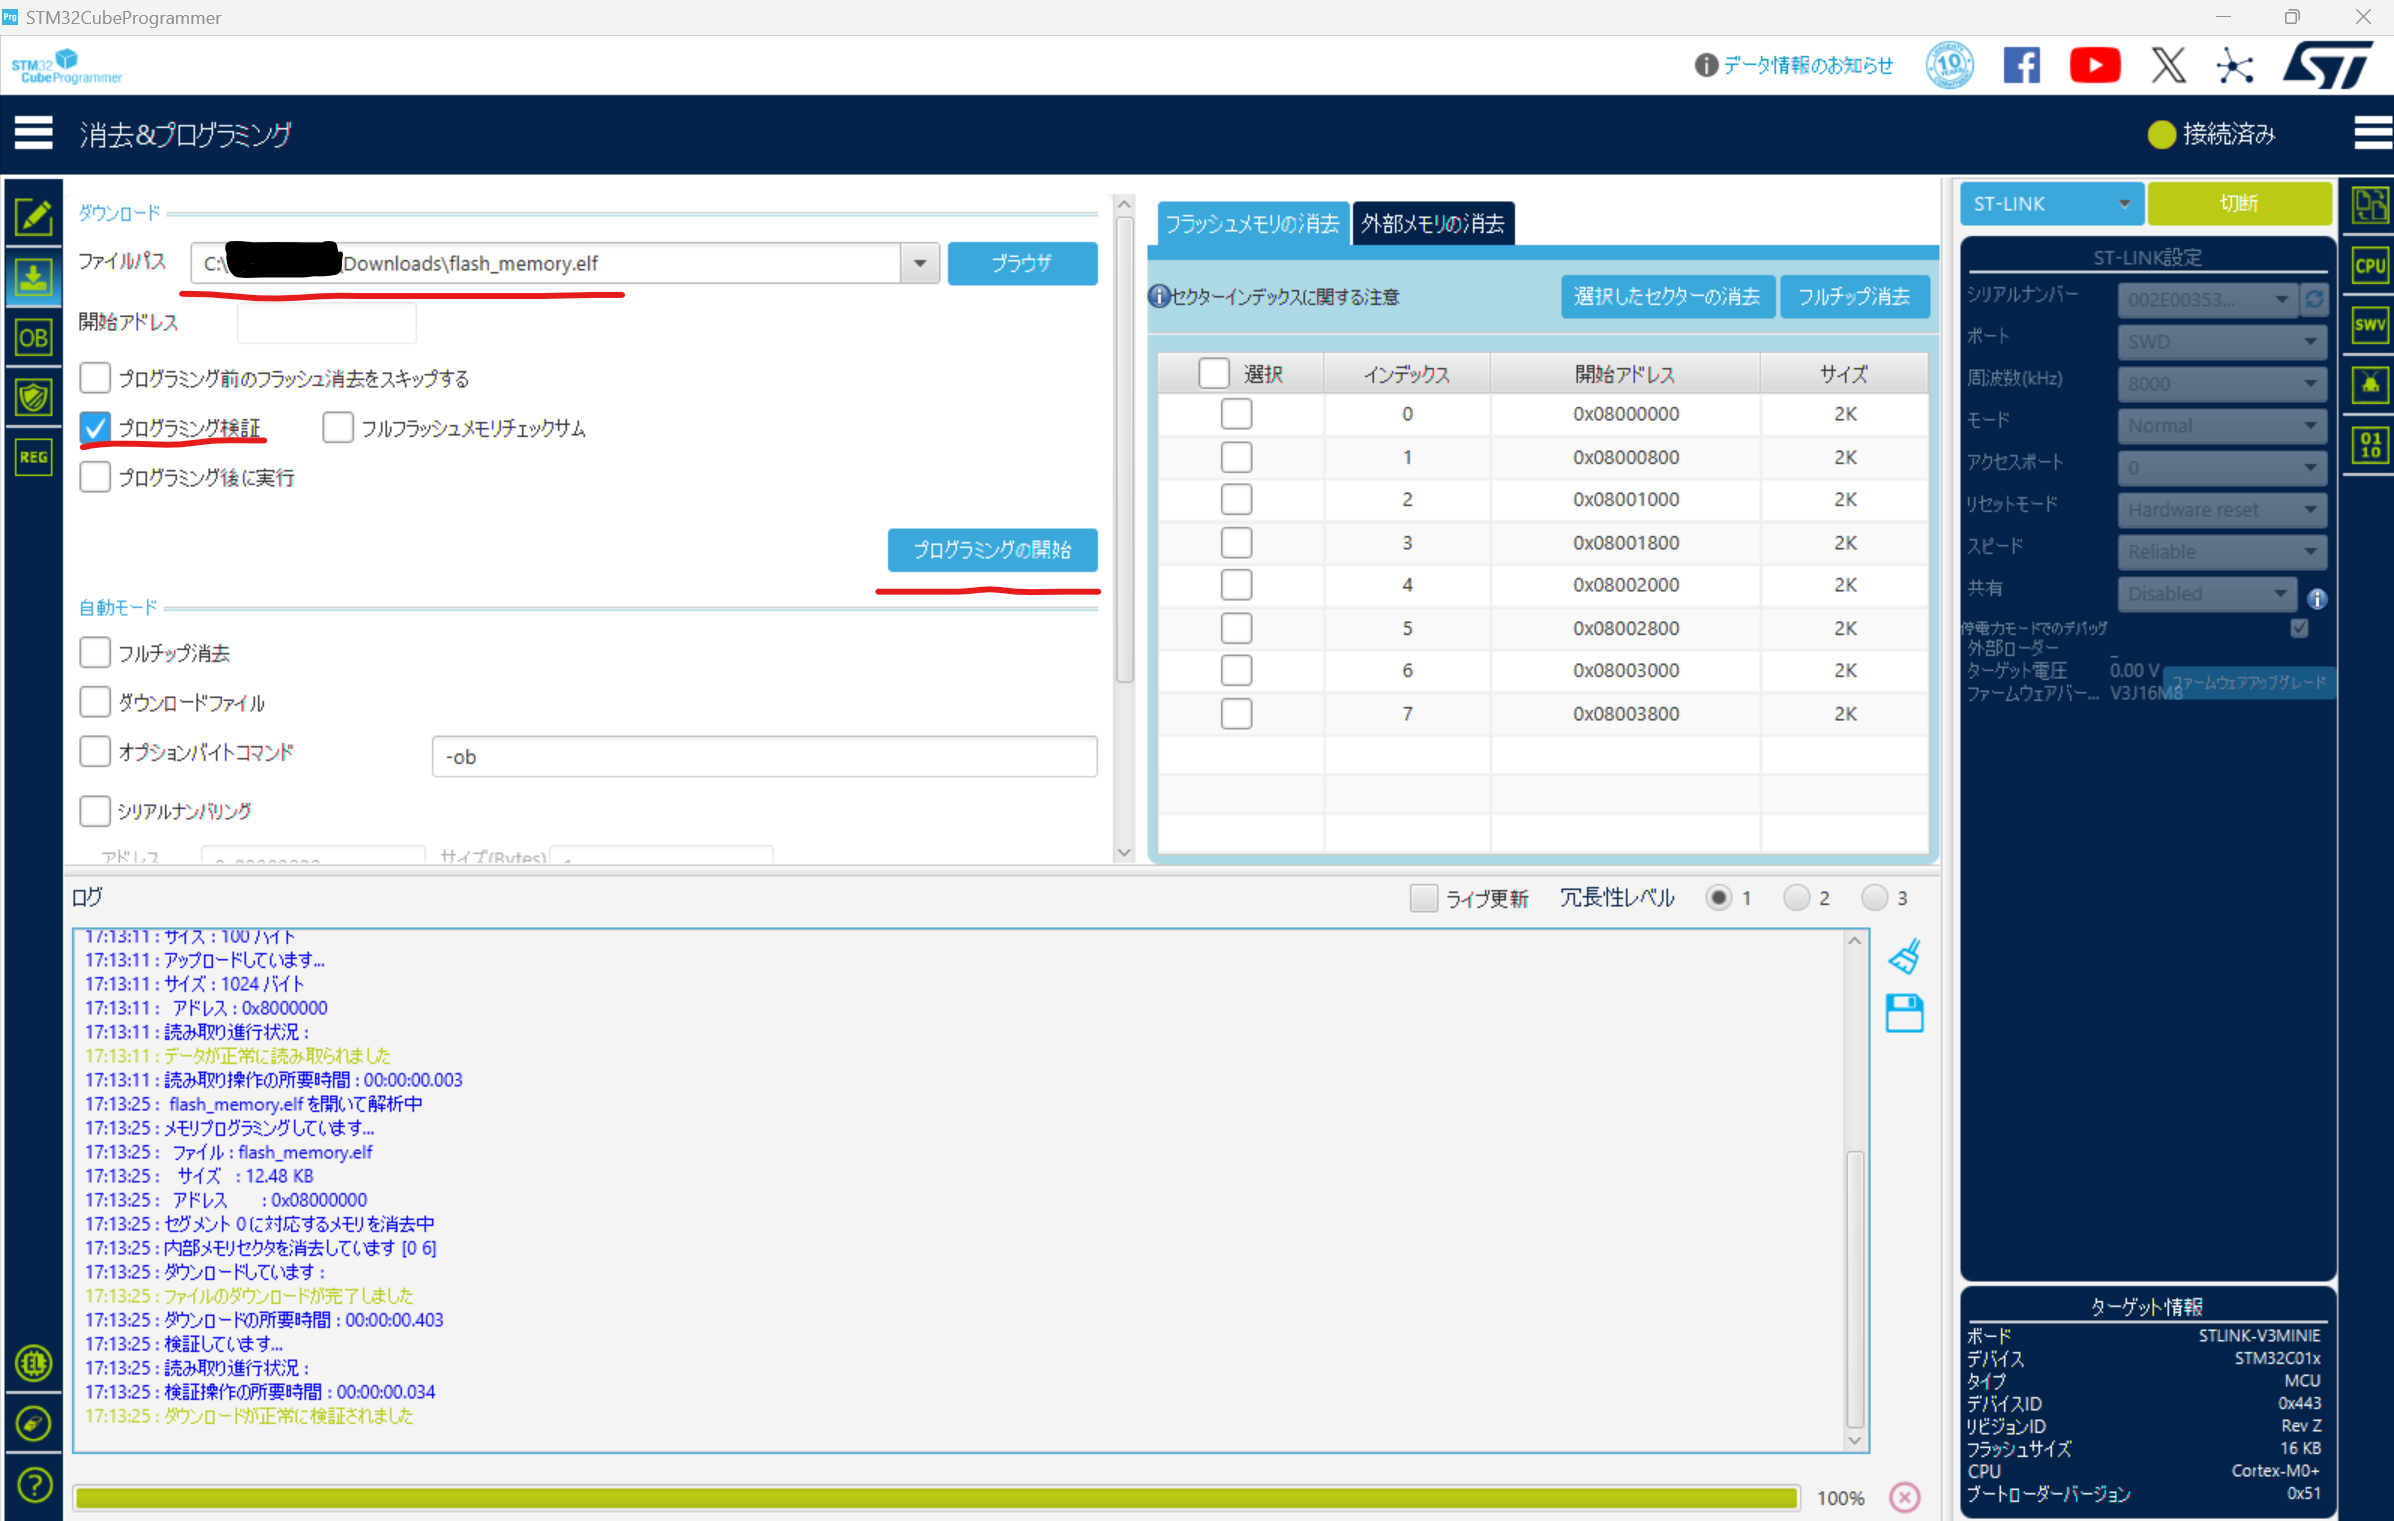The width and height of the screenshot is (2394, 1521).
Task: Save the log using the floppy disk icon
Action: tap(1905, 1013)
